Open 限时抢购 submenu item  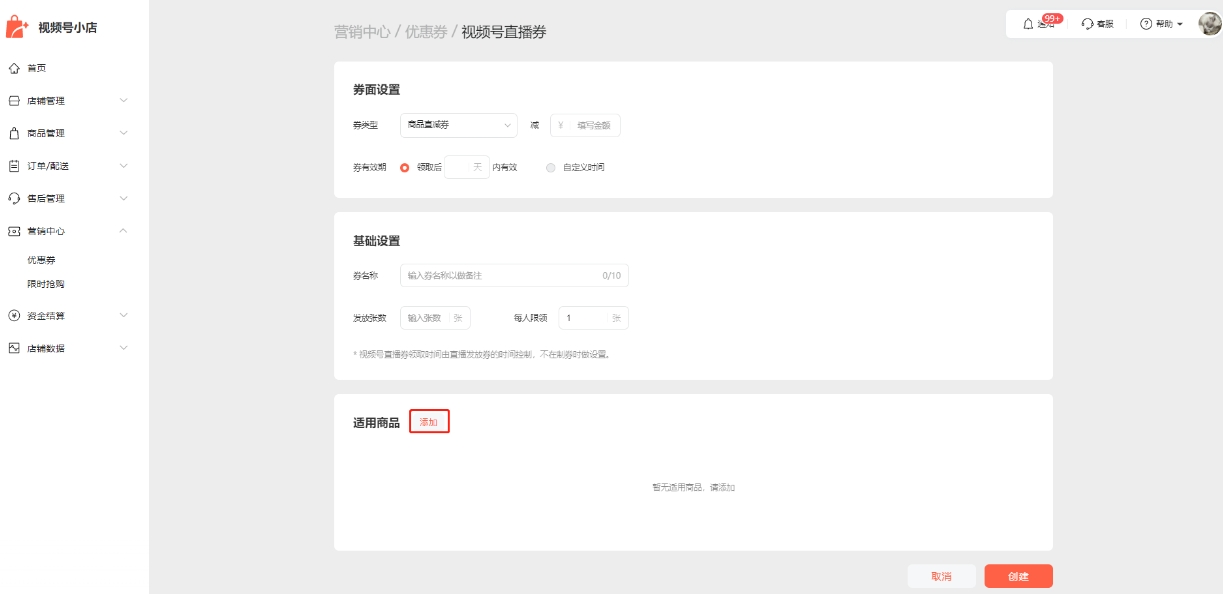pyautogui.click(x=46, y=284)
